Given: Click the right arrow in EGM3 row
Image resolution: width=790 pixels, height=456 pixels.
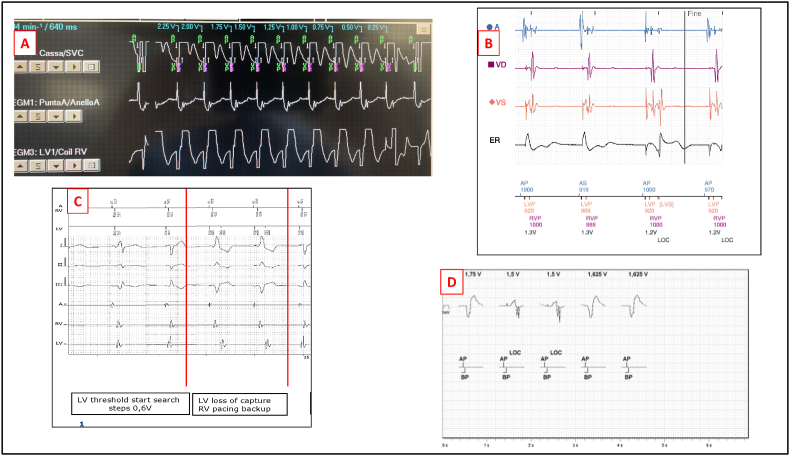Looking at the screenshot, I should click(75, 163).
